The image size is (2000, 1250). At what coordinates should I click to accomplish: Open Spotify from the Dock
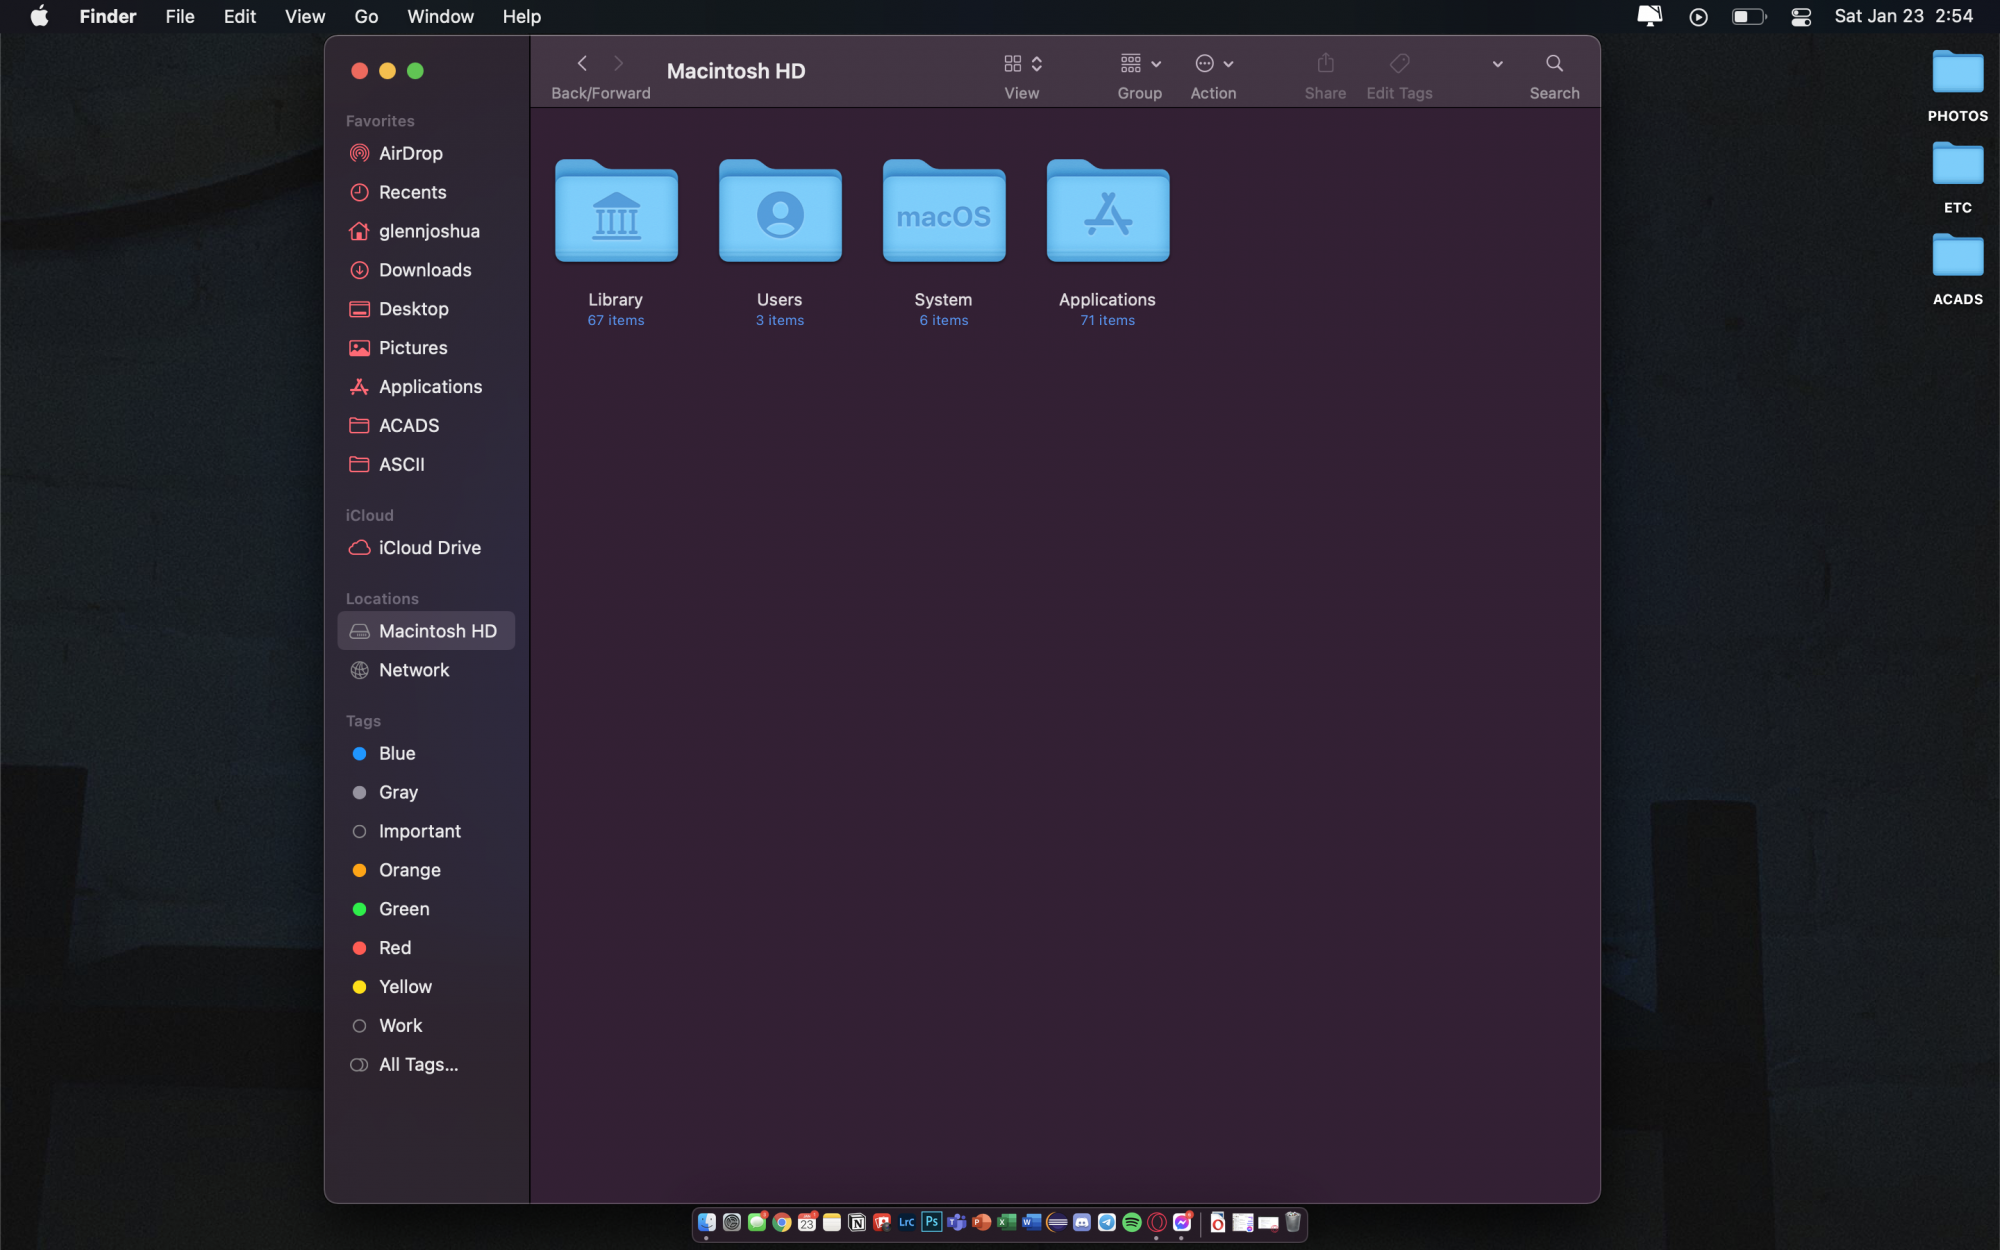(x=1132, y=1222)
